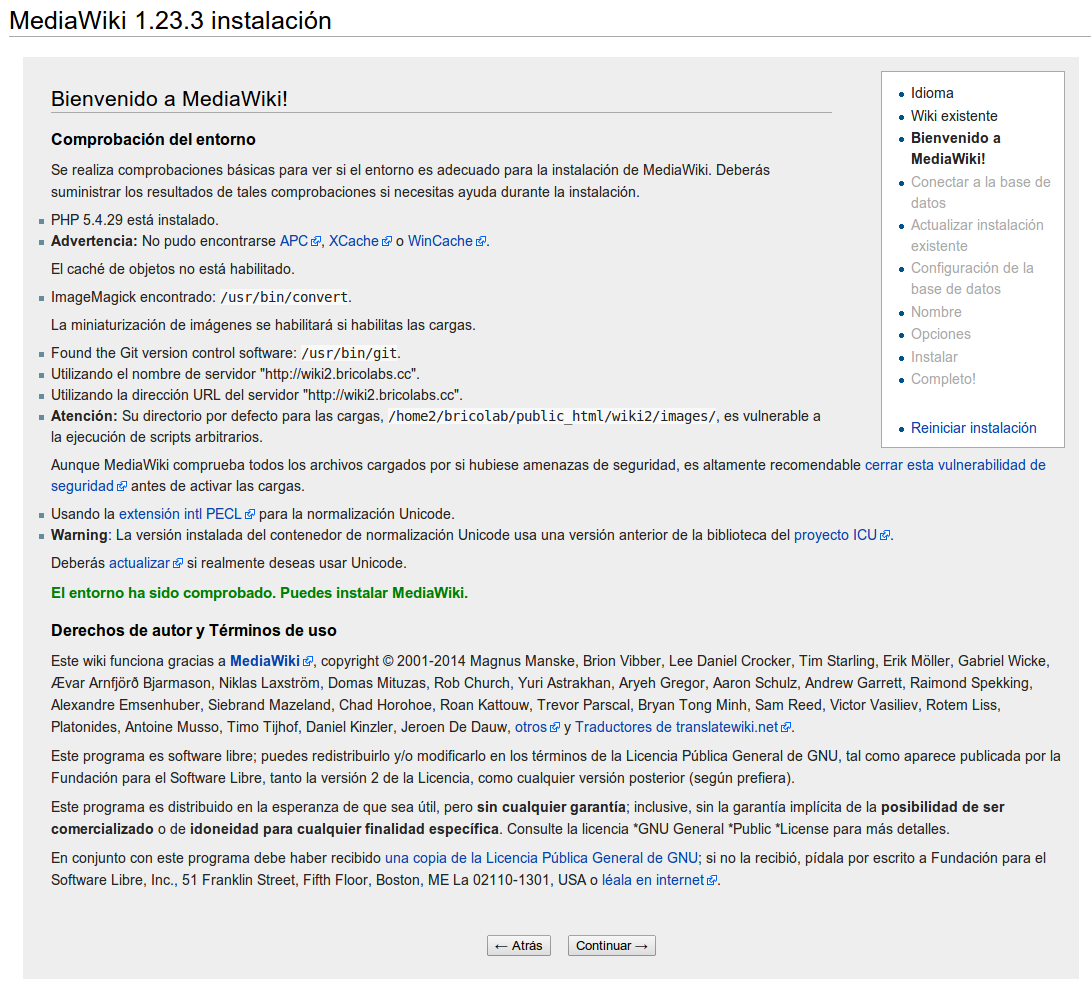Open the 'proyecto ICU' link
This screenshot has width=1091, height=990.
pos(835,535)
